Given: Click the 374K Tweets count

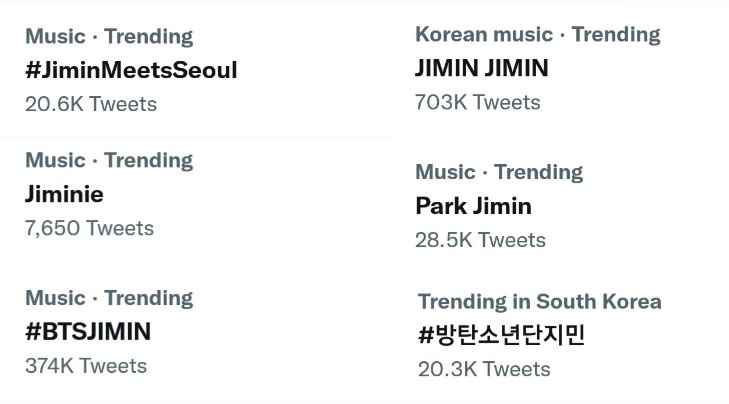Looking at the screenshot, I should pos(86,365).
